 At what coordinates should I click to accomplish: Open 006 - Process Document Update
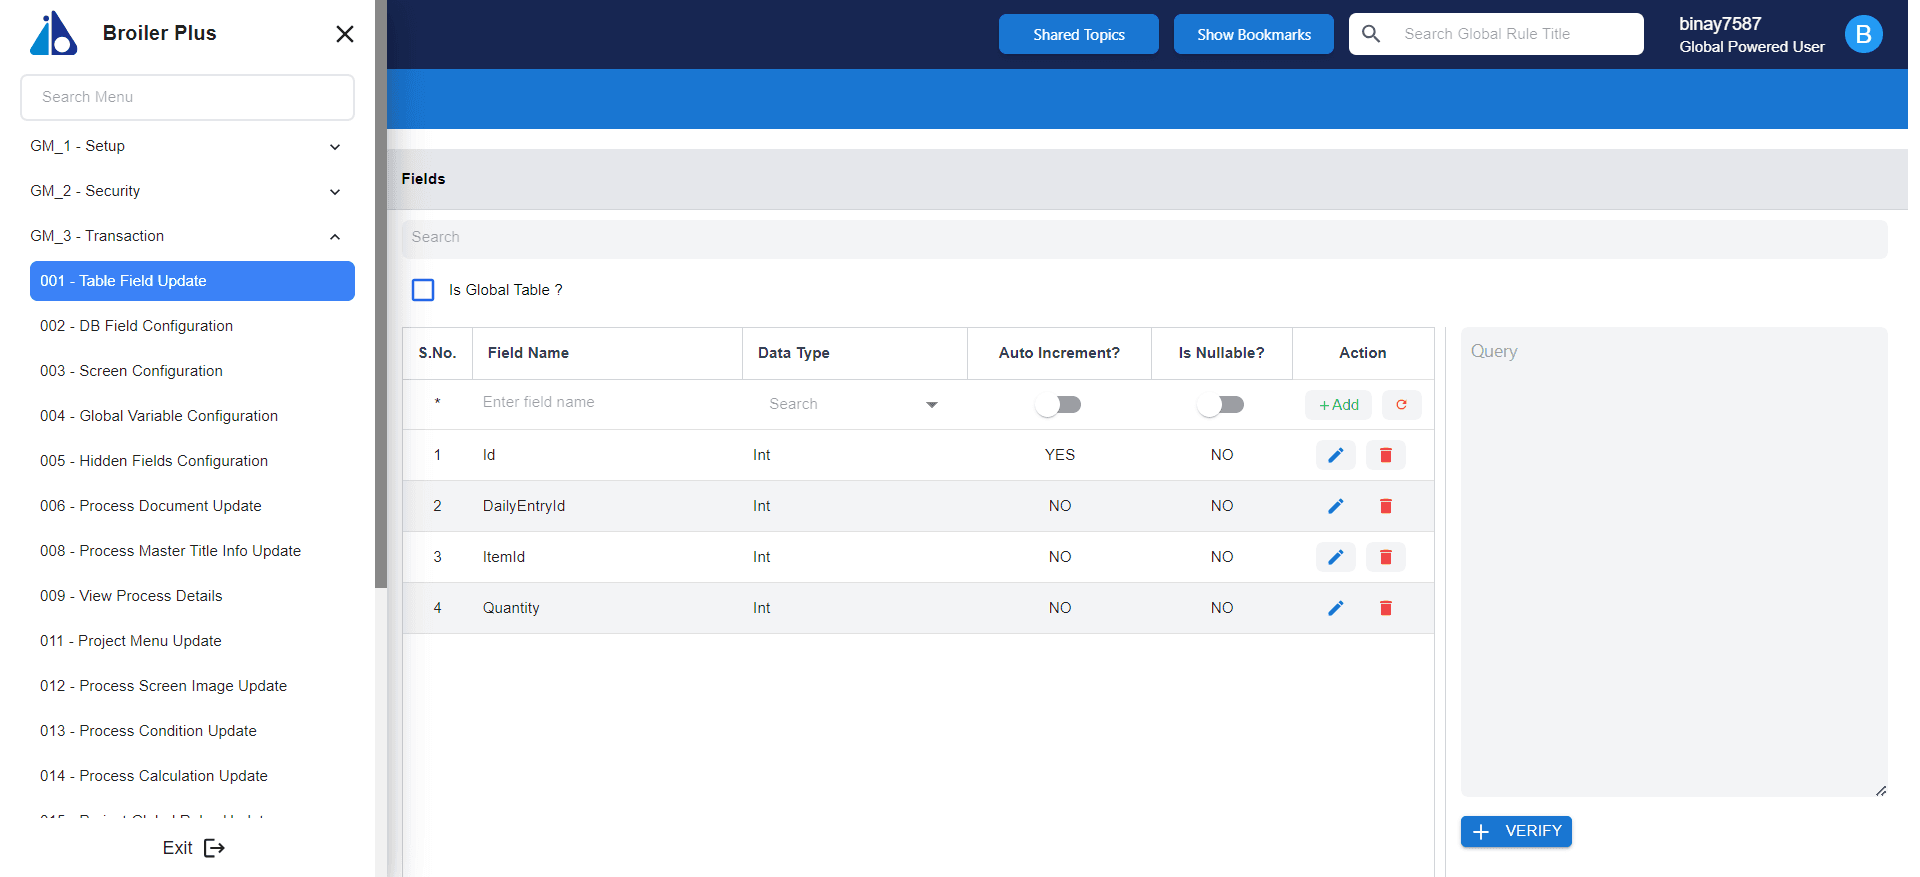[192, 506]
